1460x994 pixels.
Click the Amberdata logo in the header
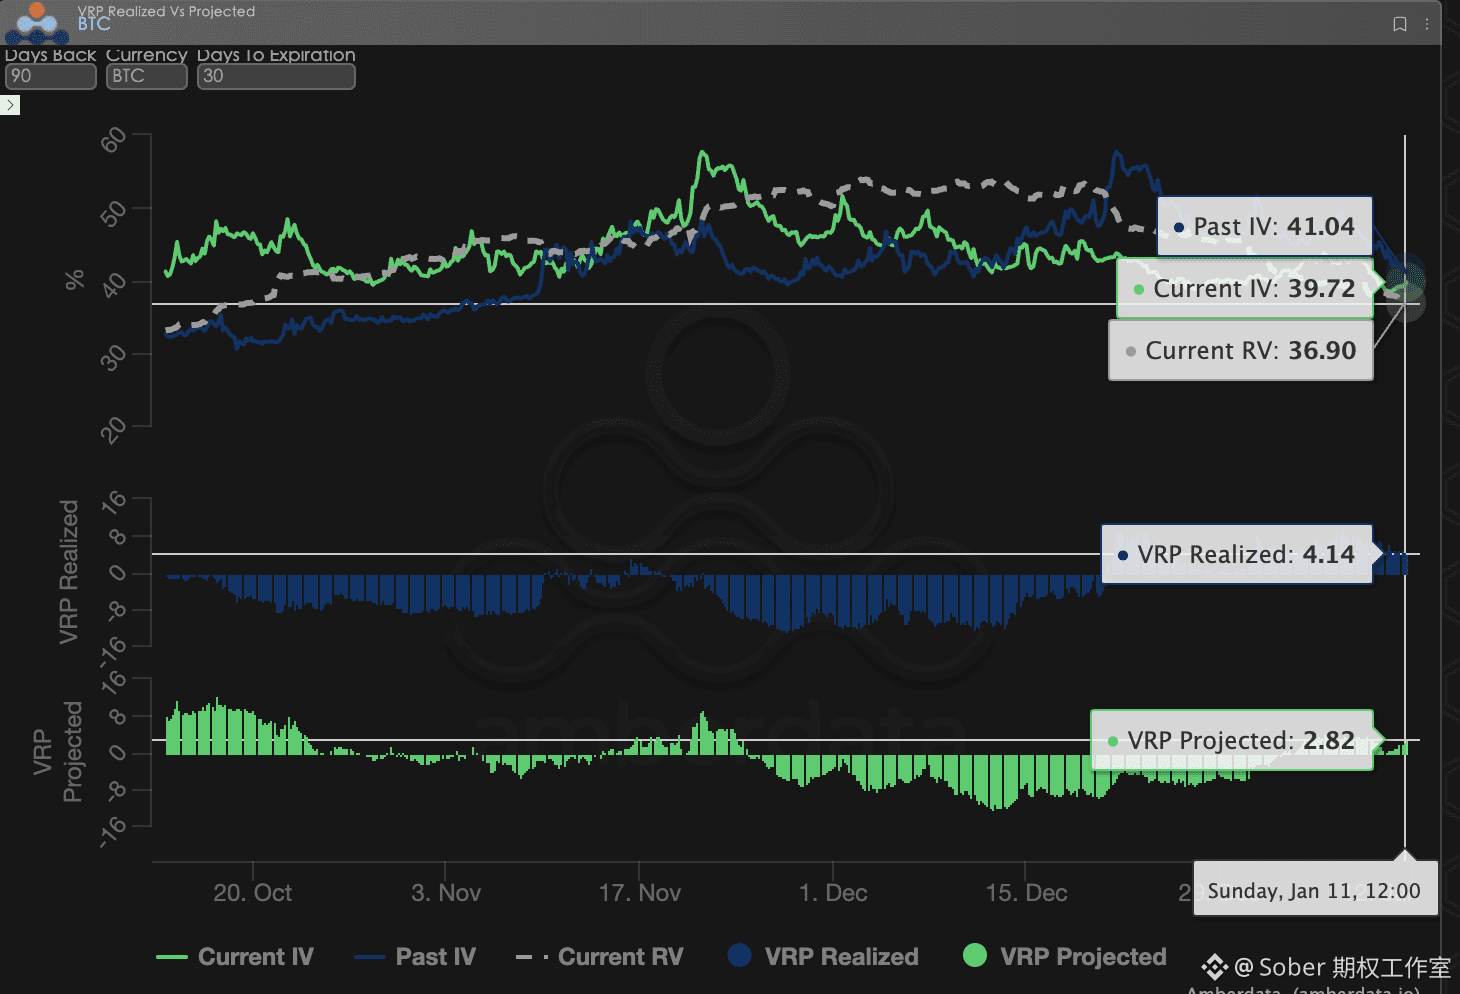point(37,23)
